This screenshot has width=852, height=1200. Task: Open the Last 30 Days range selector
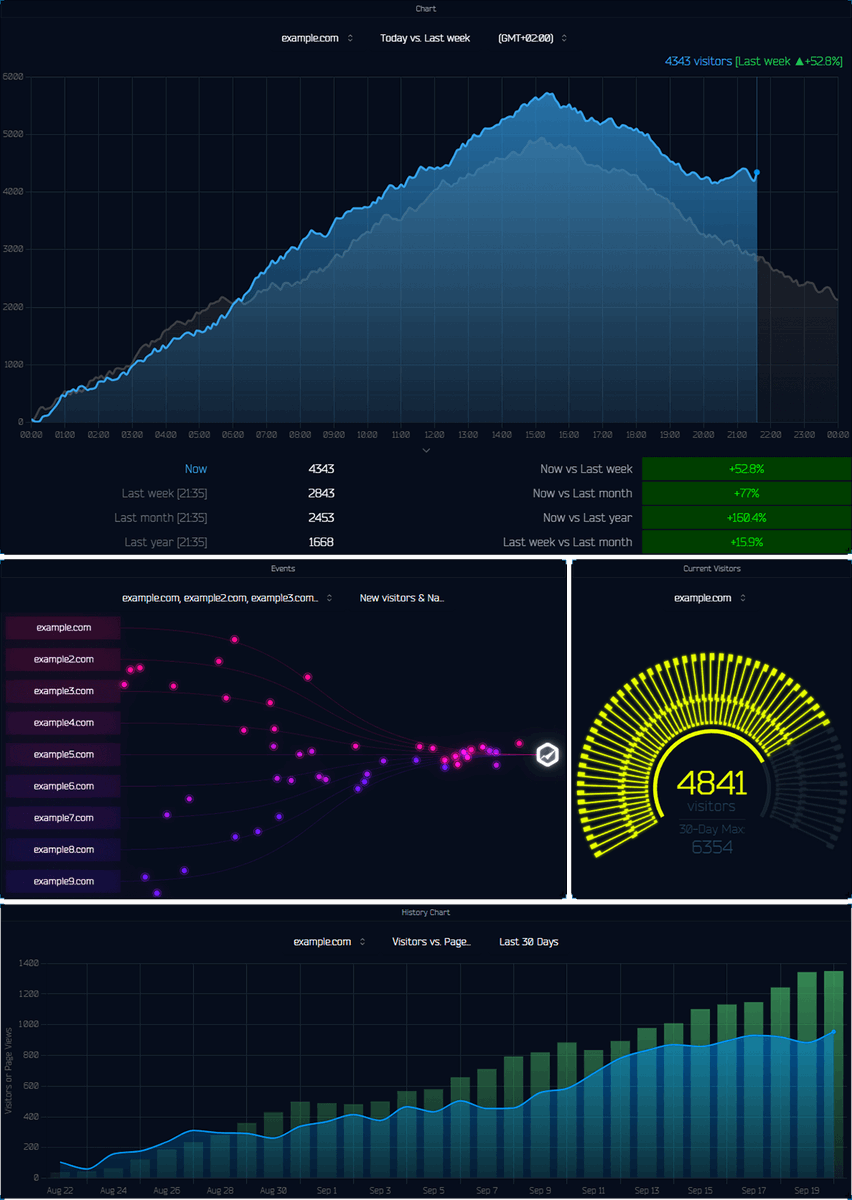529,942
